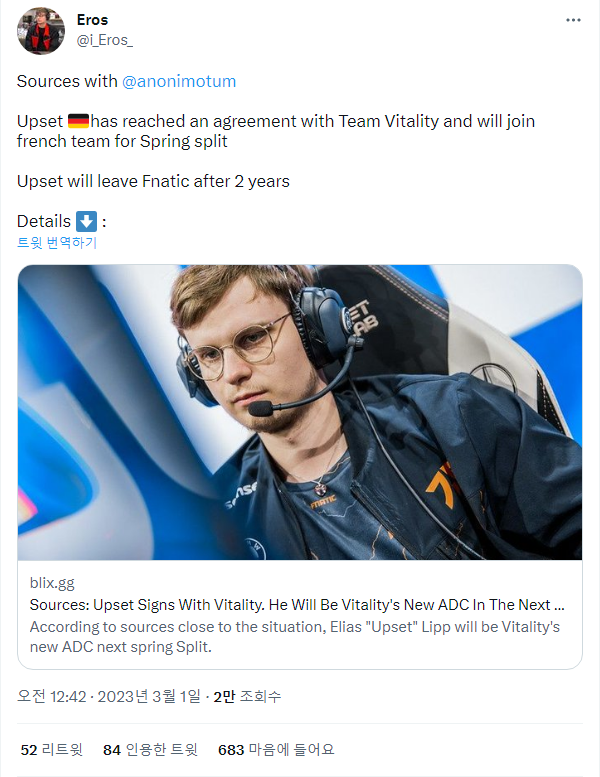
Task: Click the @i_Eros_ handle
Action: 105,40
